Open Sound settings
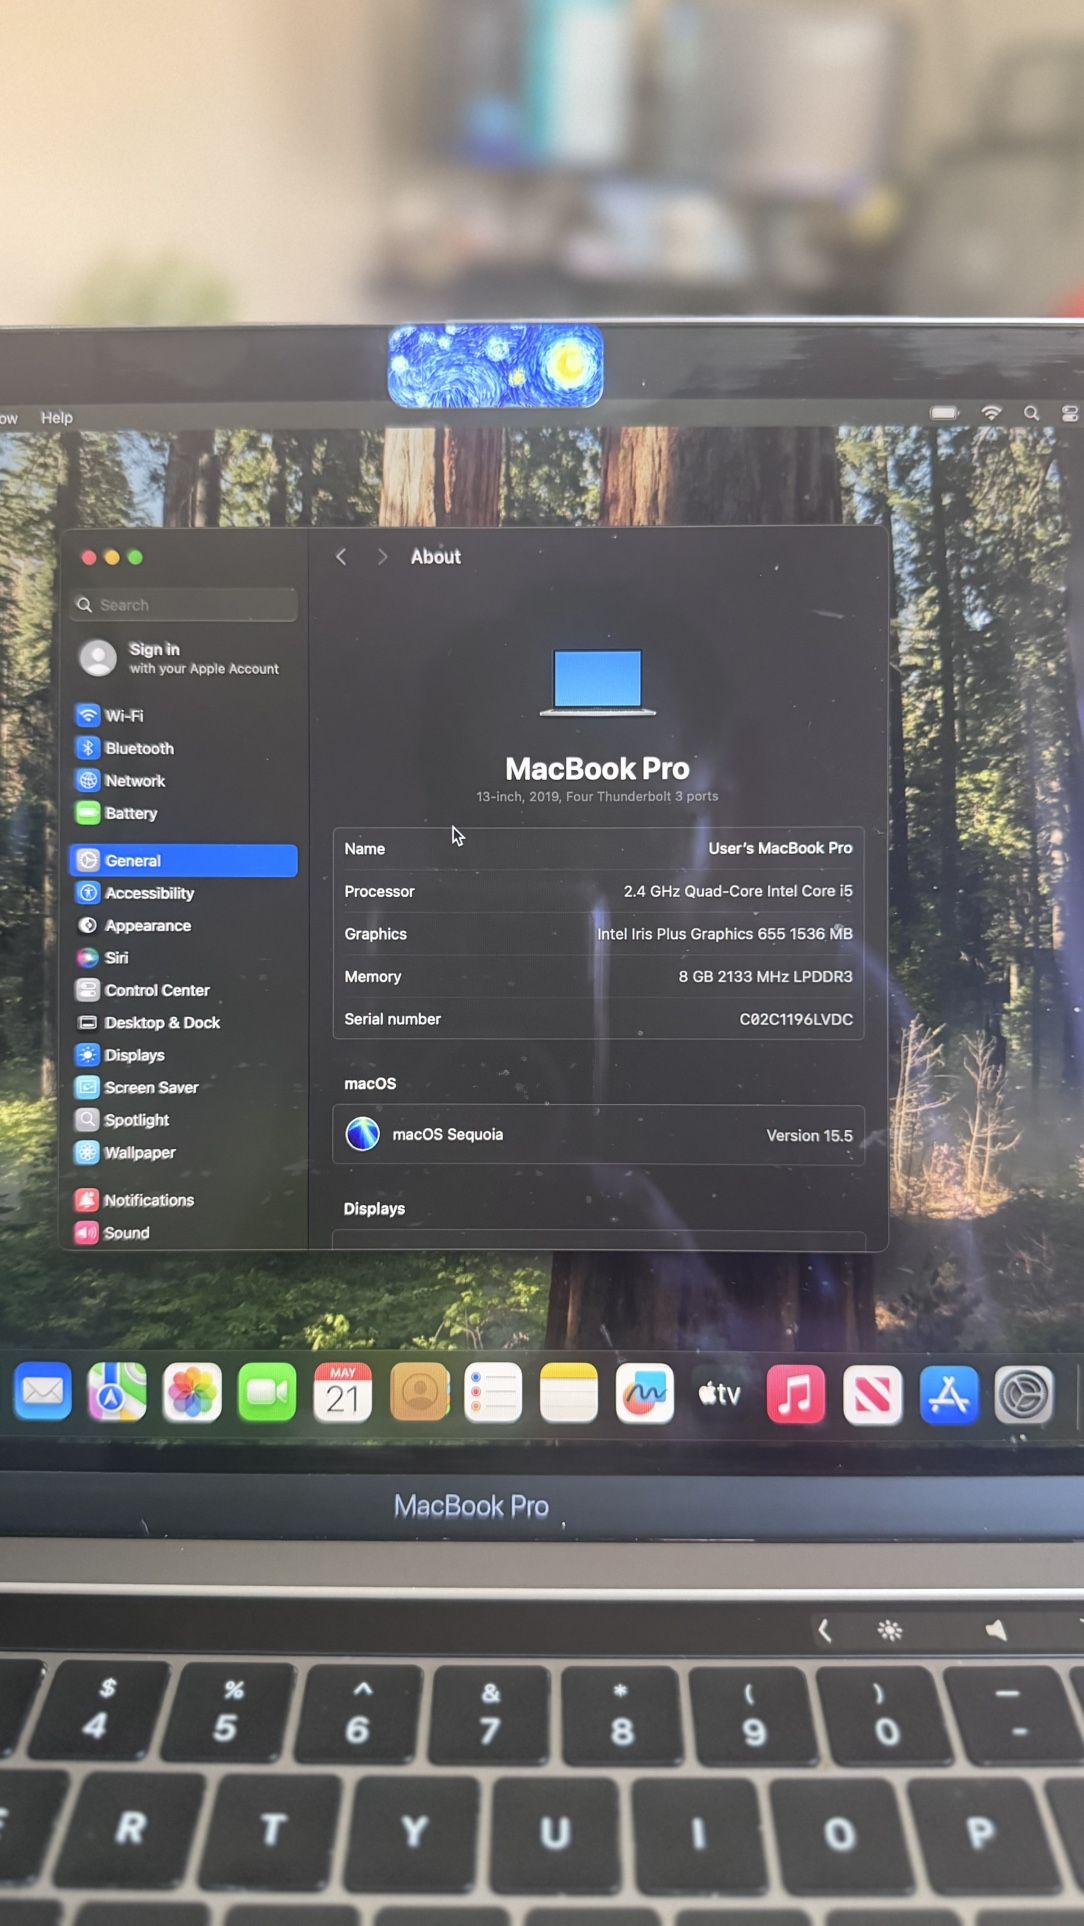This screenshot has width=1084, height=1926. pos(113,1233)
